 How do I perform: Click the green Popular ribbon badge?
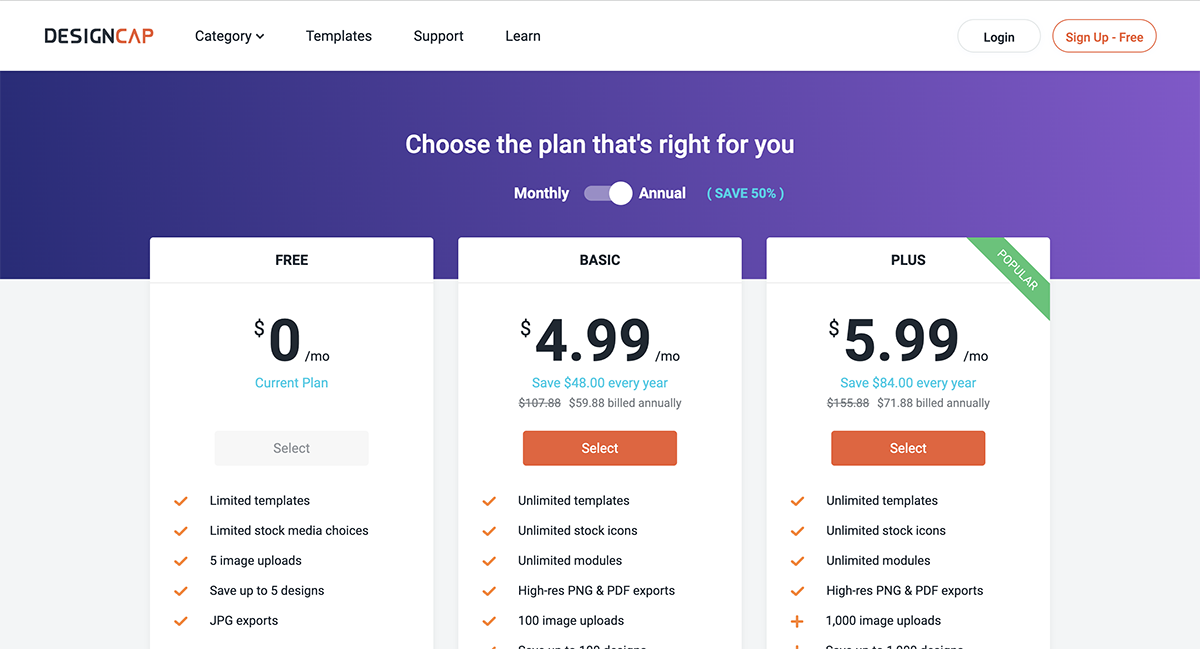[x=1018, y=271]
